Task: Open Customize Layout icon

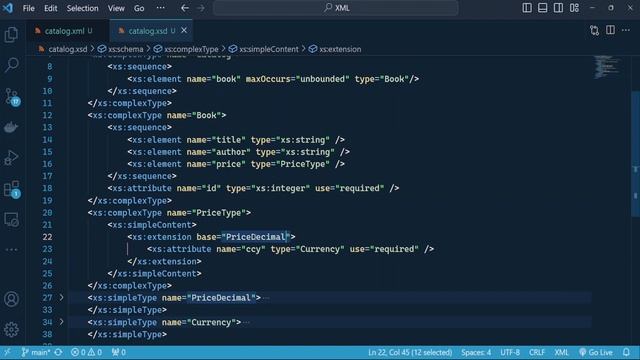Action: [x=574, y=8]
